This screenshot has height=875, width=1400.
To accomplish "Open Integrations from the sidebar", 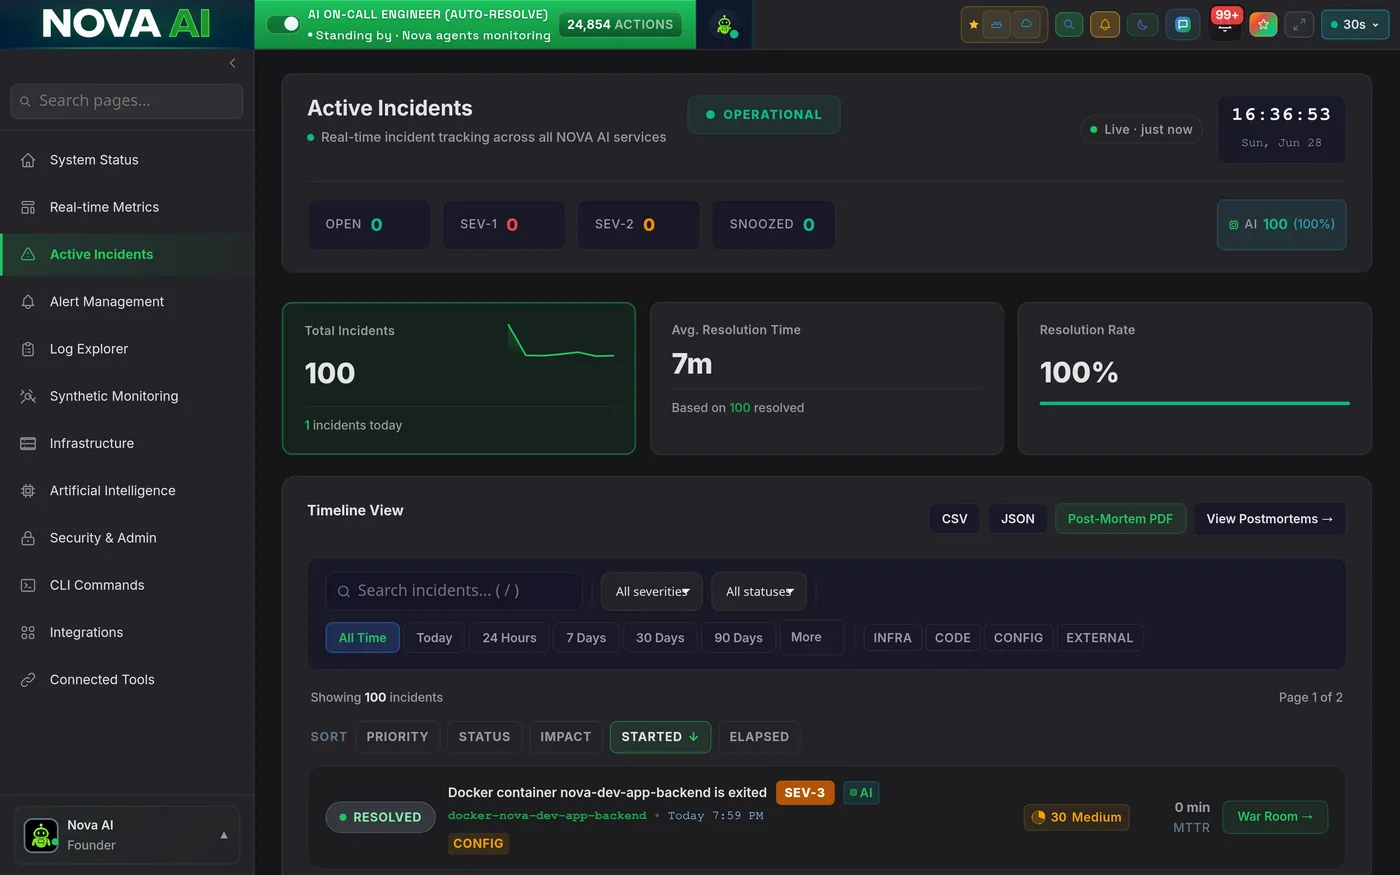I will click(x=127, y=632).
